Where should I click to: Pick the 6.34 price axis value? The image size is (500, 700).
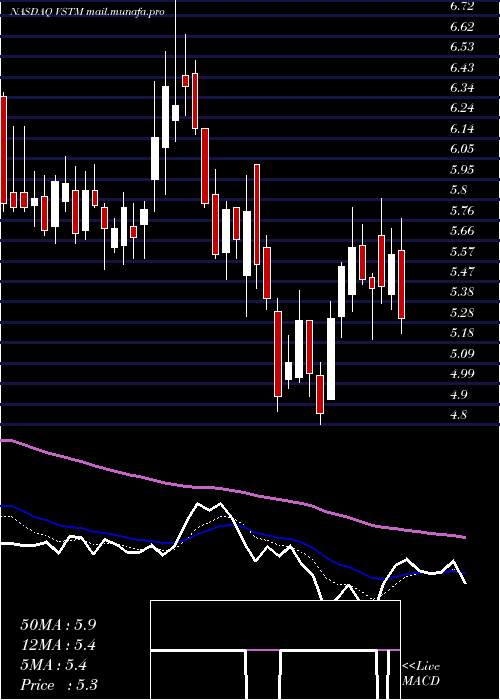[x=462, y=88]
